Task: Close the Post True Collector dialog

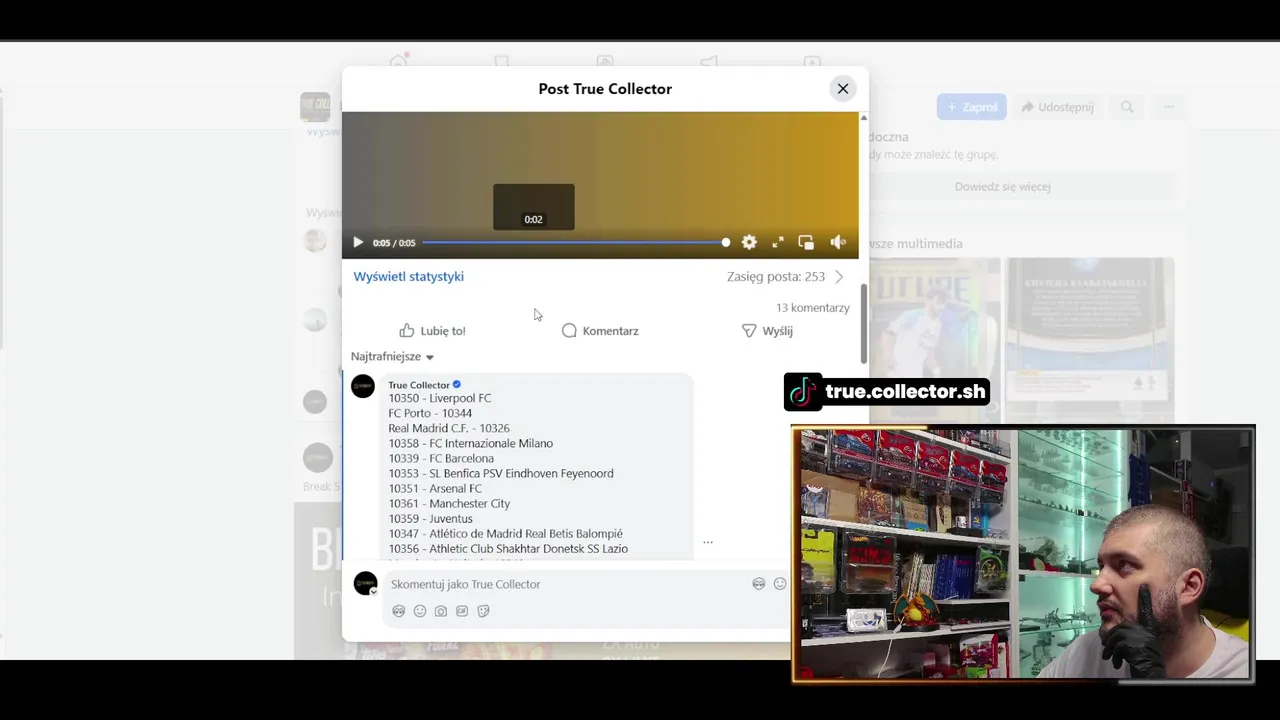Action: tap(843, 89)
